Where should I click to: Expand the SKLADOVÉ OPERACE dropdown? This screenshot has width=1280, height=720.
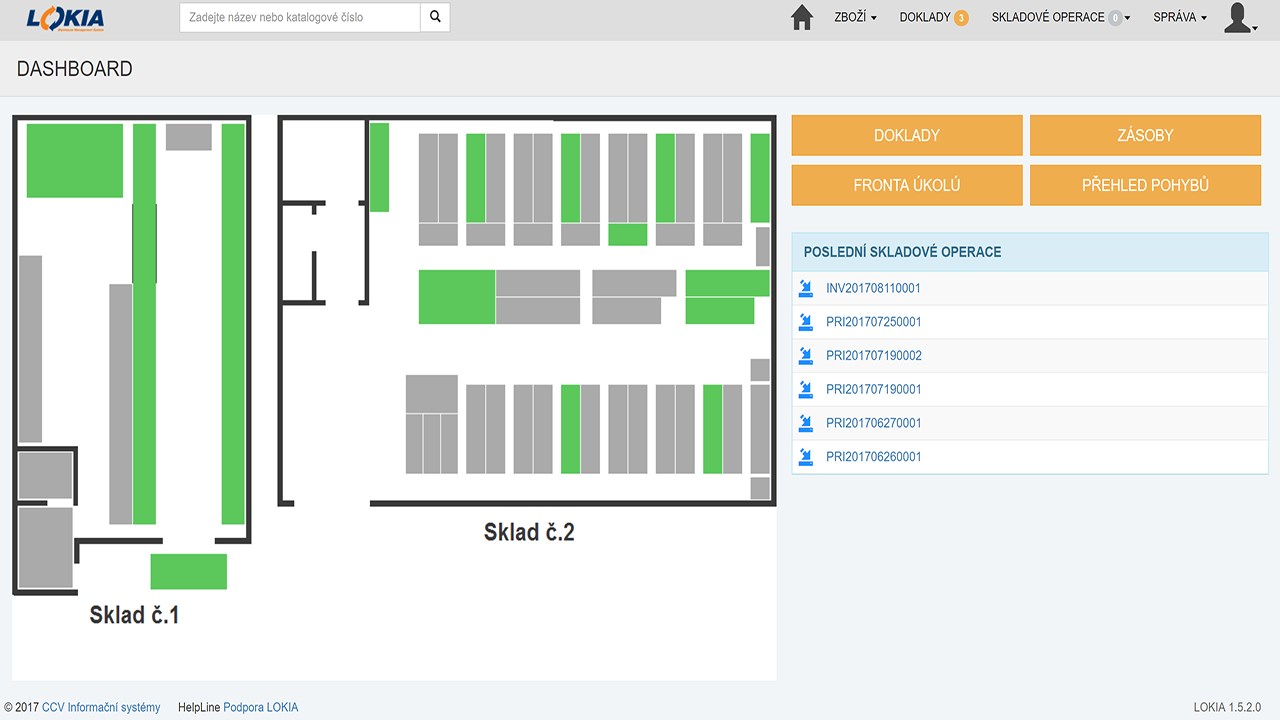1061,17
